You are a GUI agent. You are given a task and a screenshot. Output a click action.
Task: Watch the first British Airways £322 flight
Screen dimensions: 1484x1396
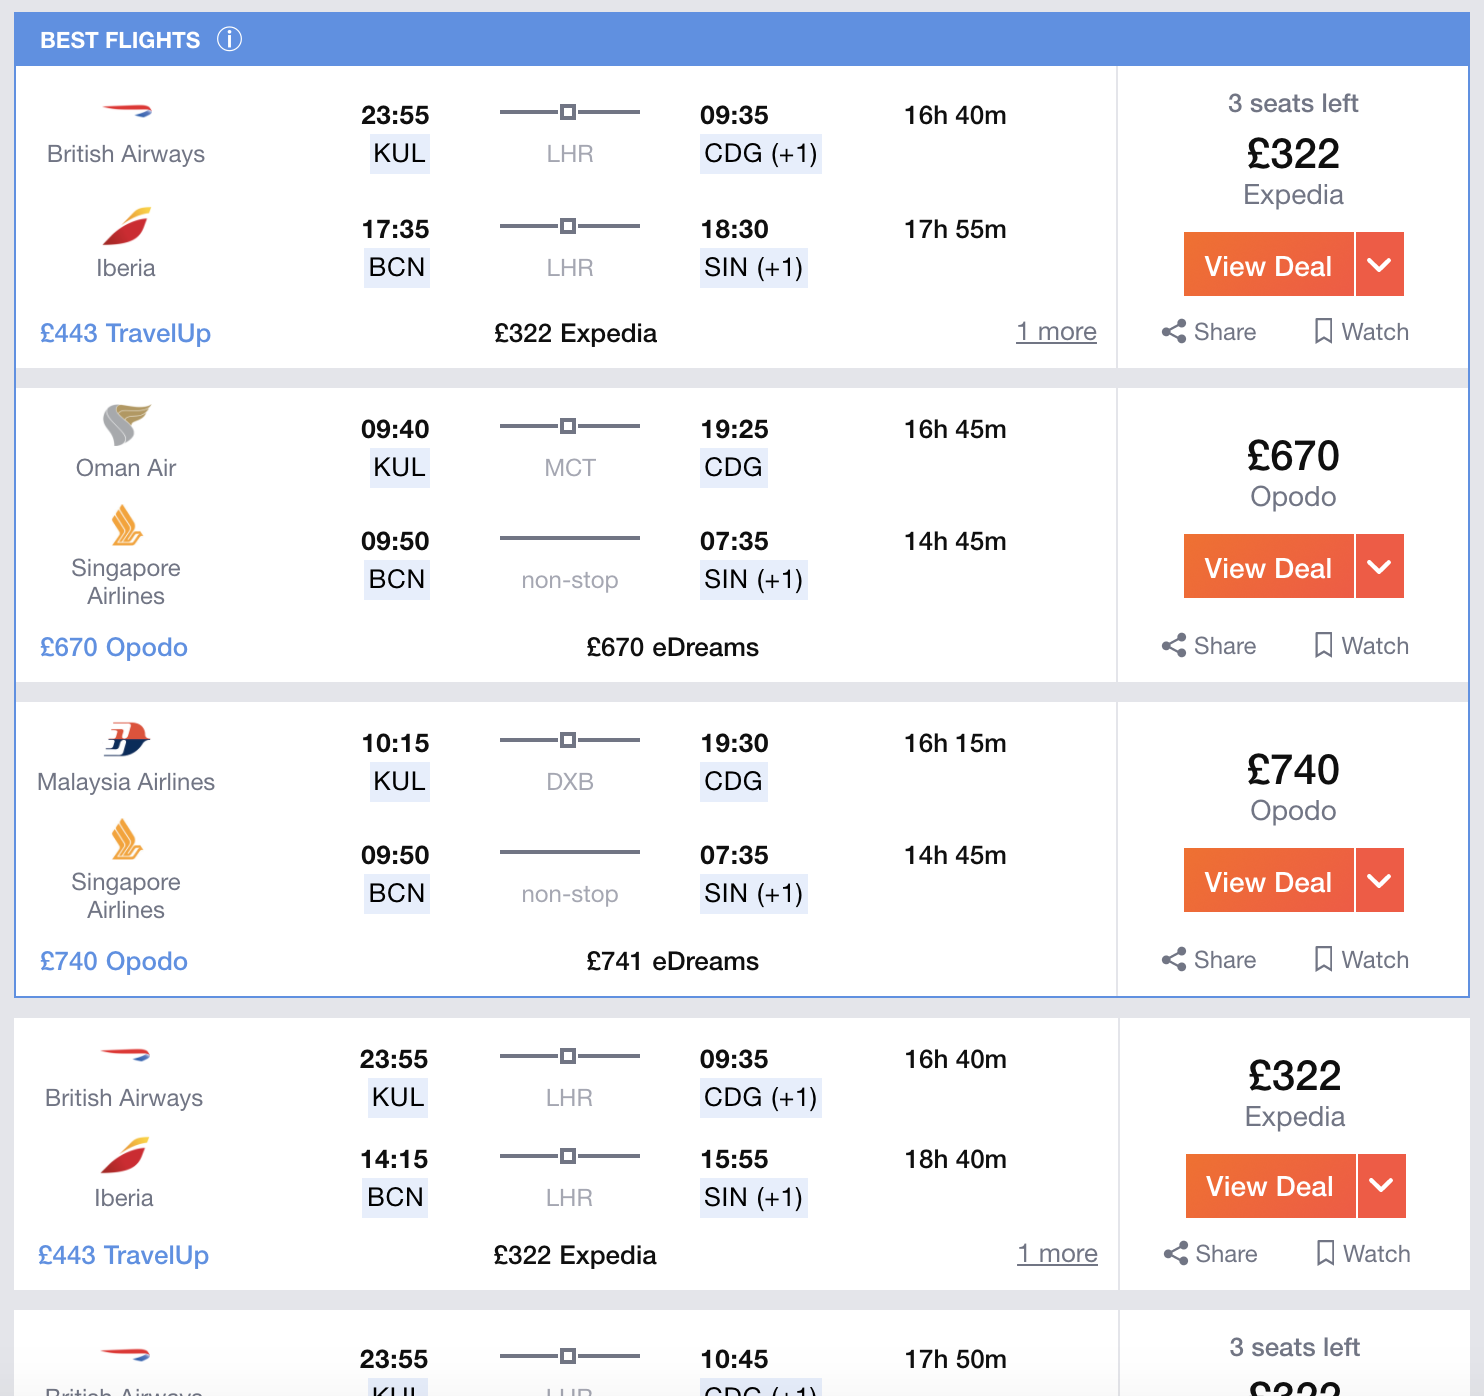[x=1361, y=332]
